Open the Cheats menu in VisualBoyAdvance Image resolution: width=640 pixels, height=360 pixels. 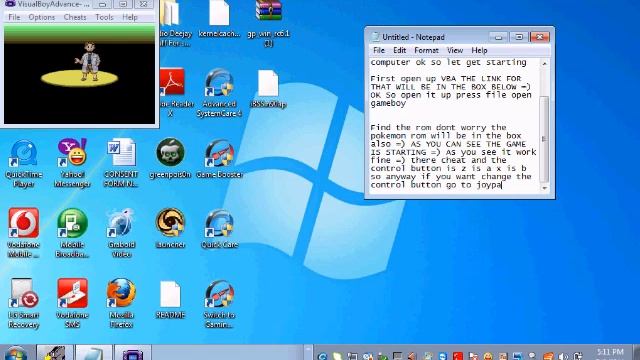(x=75, y=17)
